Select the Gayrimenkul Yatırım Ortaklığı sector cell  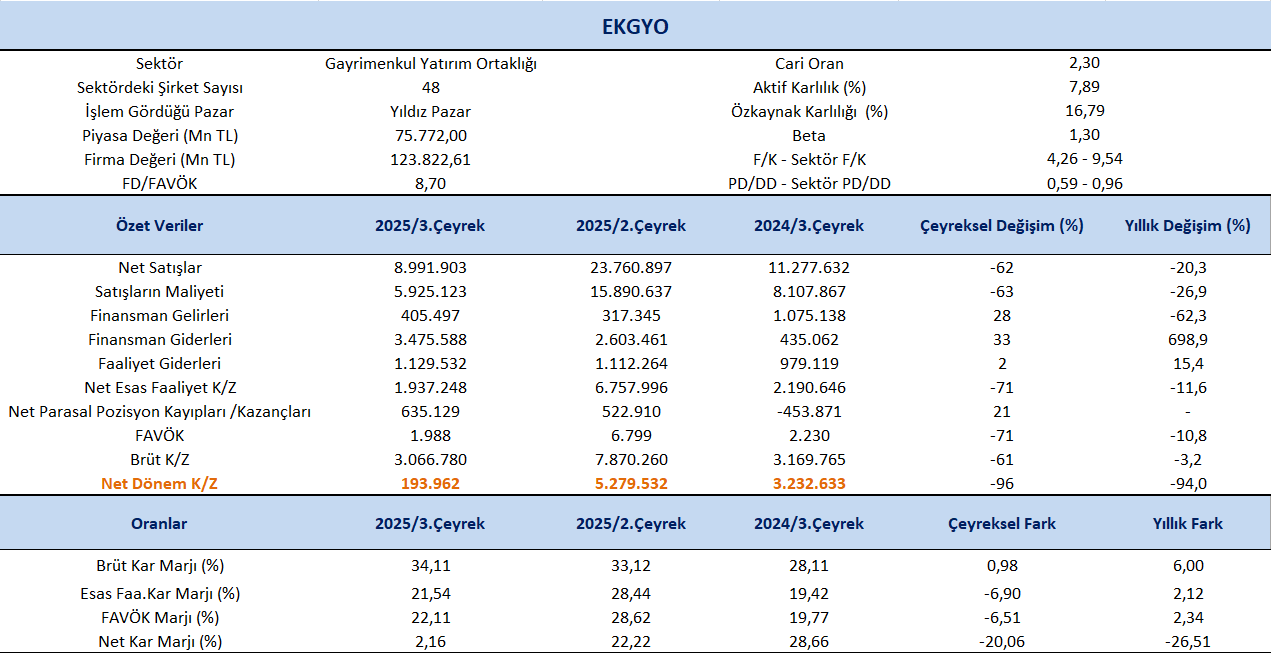(431, 64)
